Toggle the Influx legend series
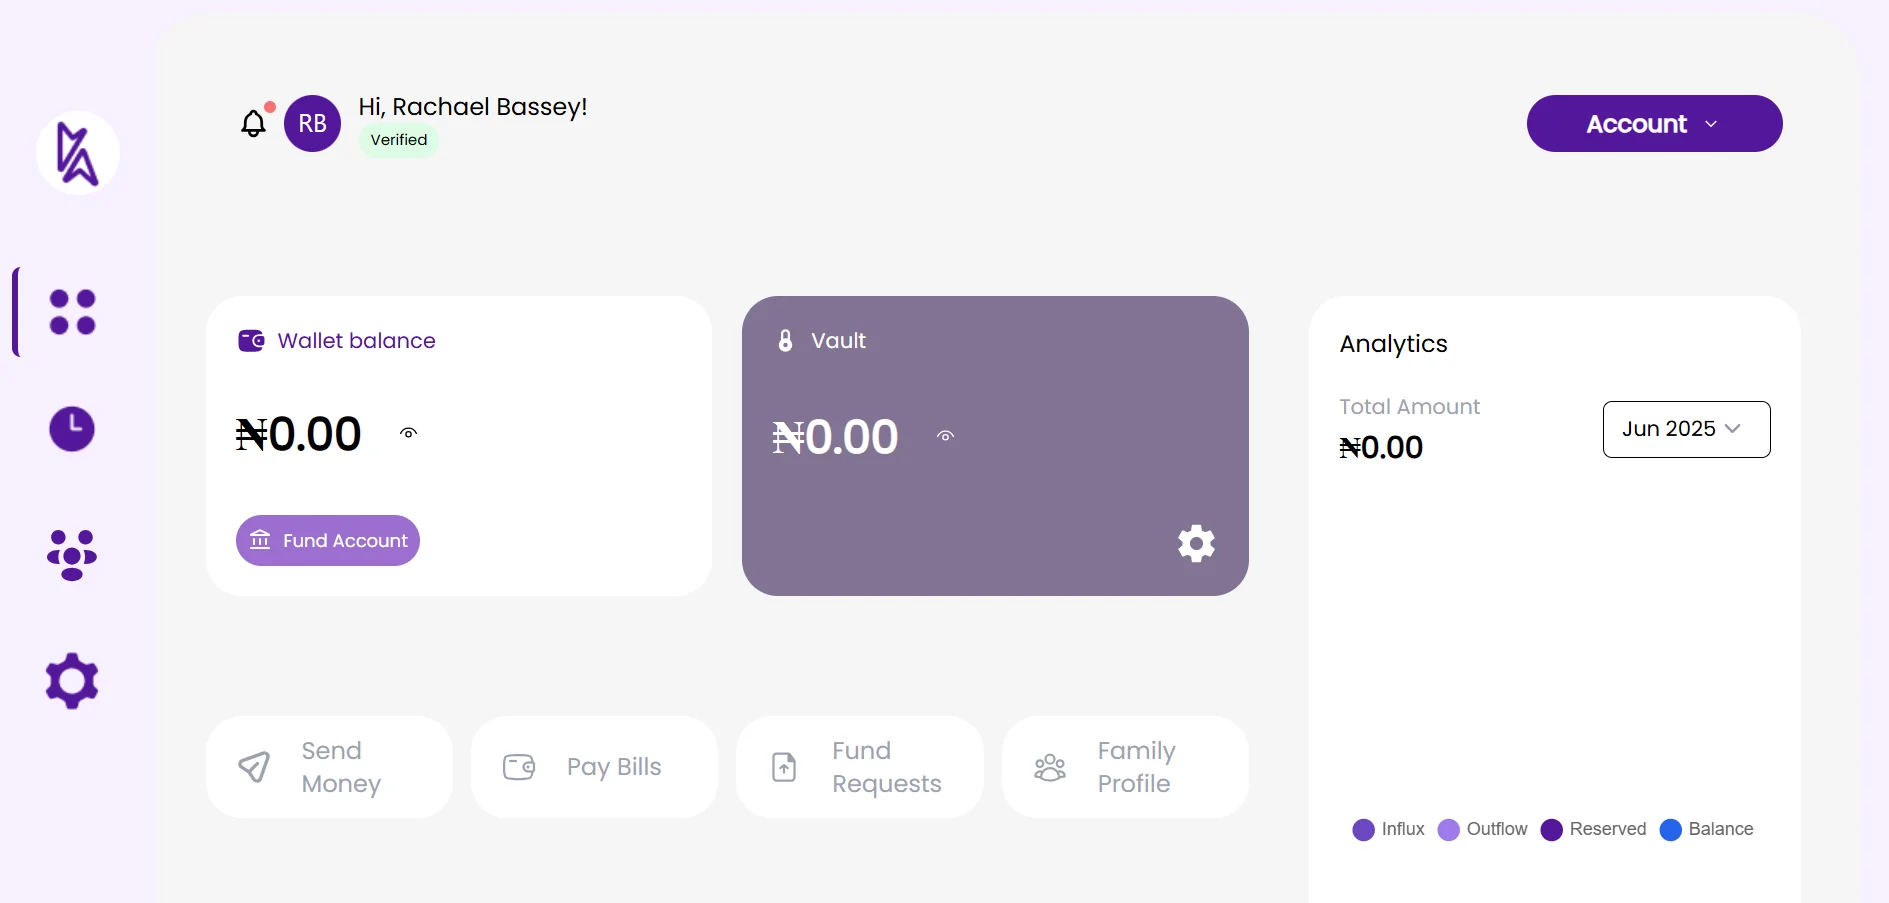The width and height of the screenshot is (1889, 903). click(1388, 829)
